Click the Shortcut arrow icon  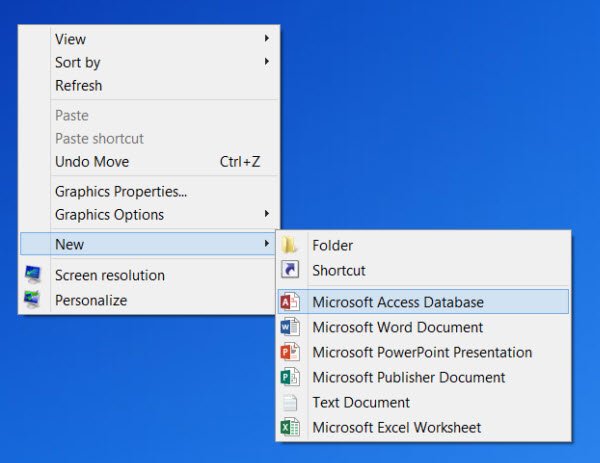tap(290, 270)
